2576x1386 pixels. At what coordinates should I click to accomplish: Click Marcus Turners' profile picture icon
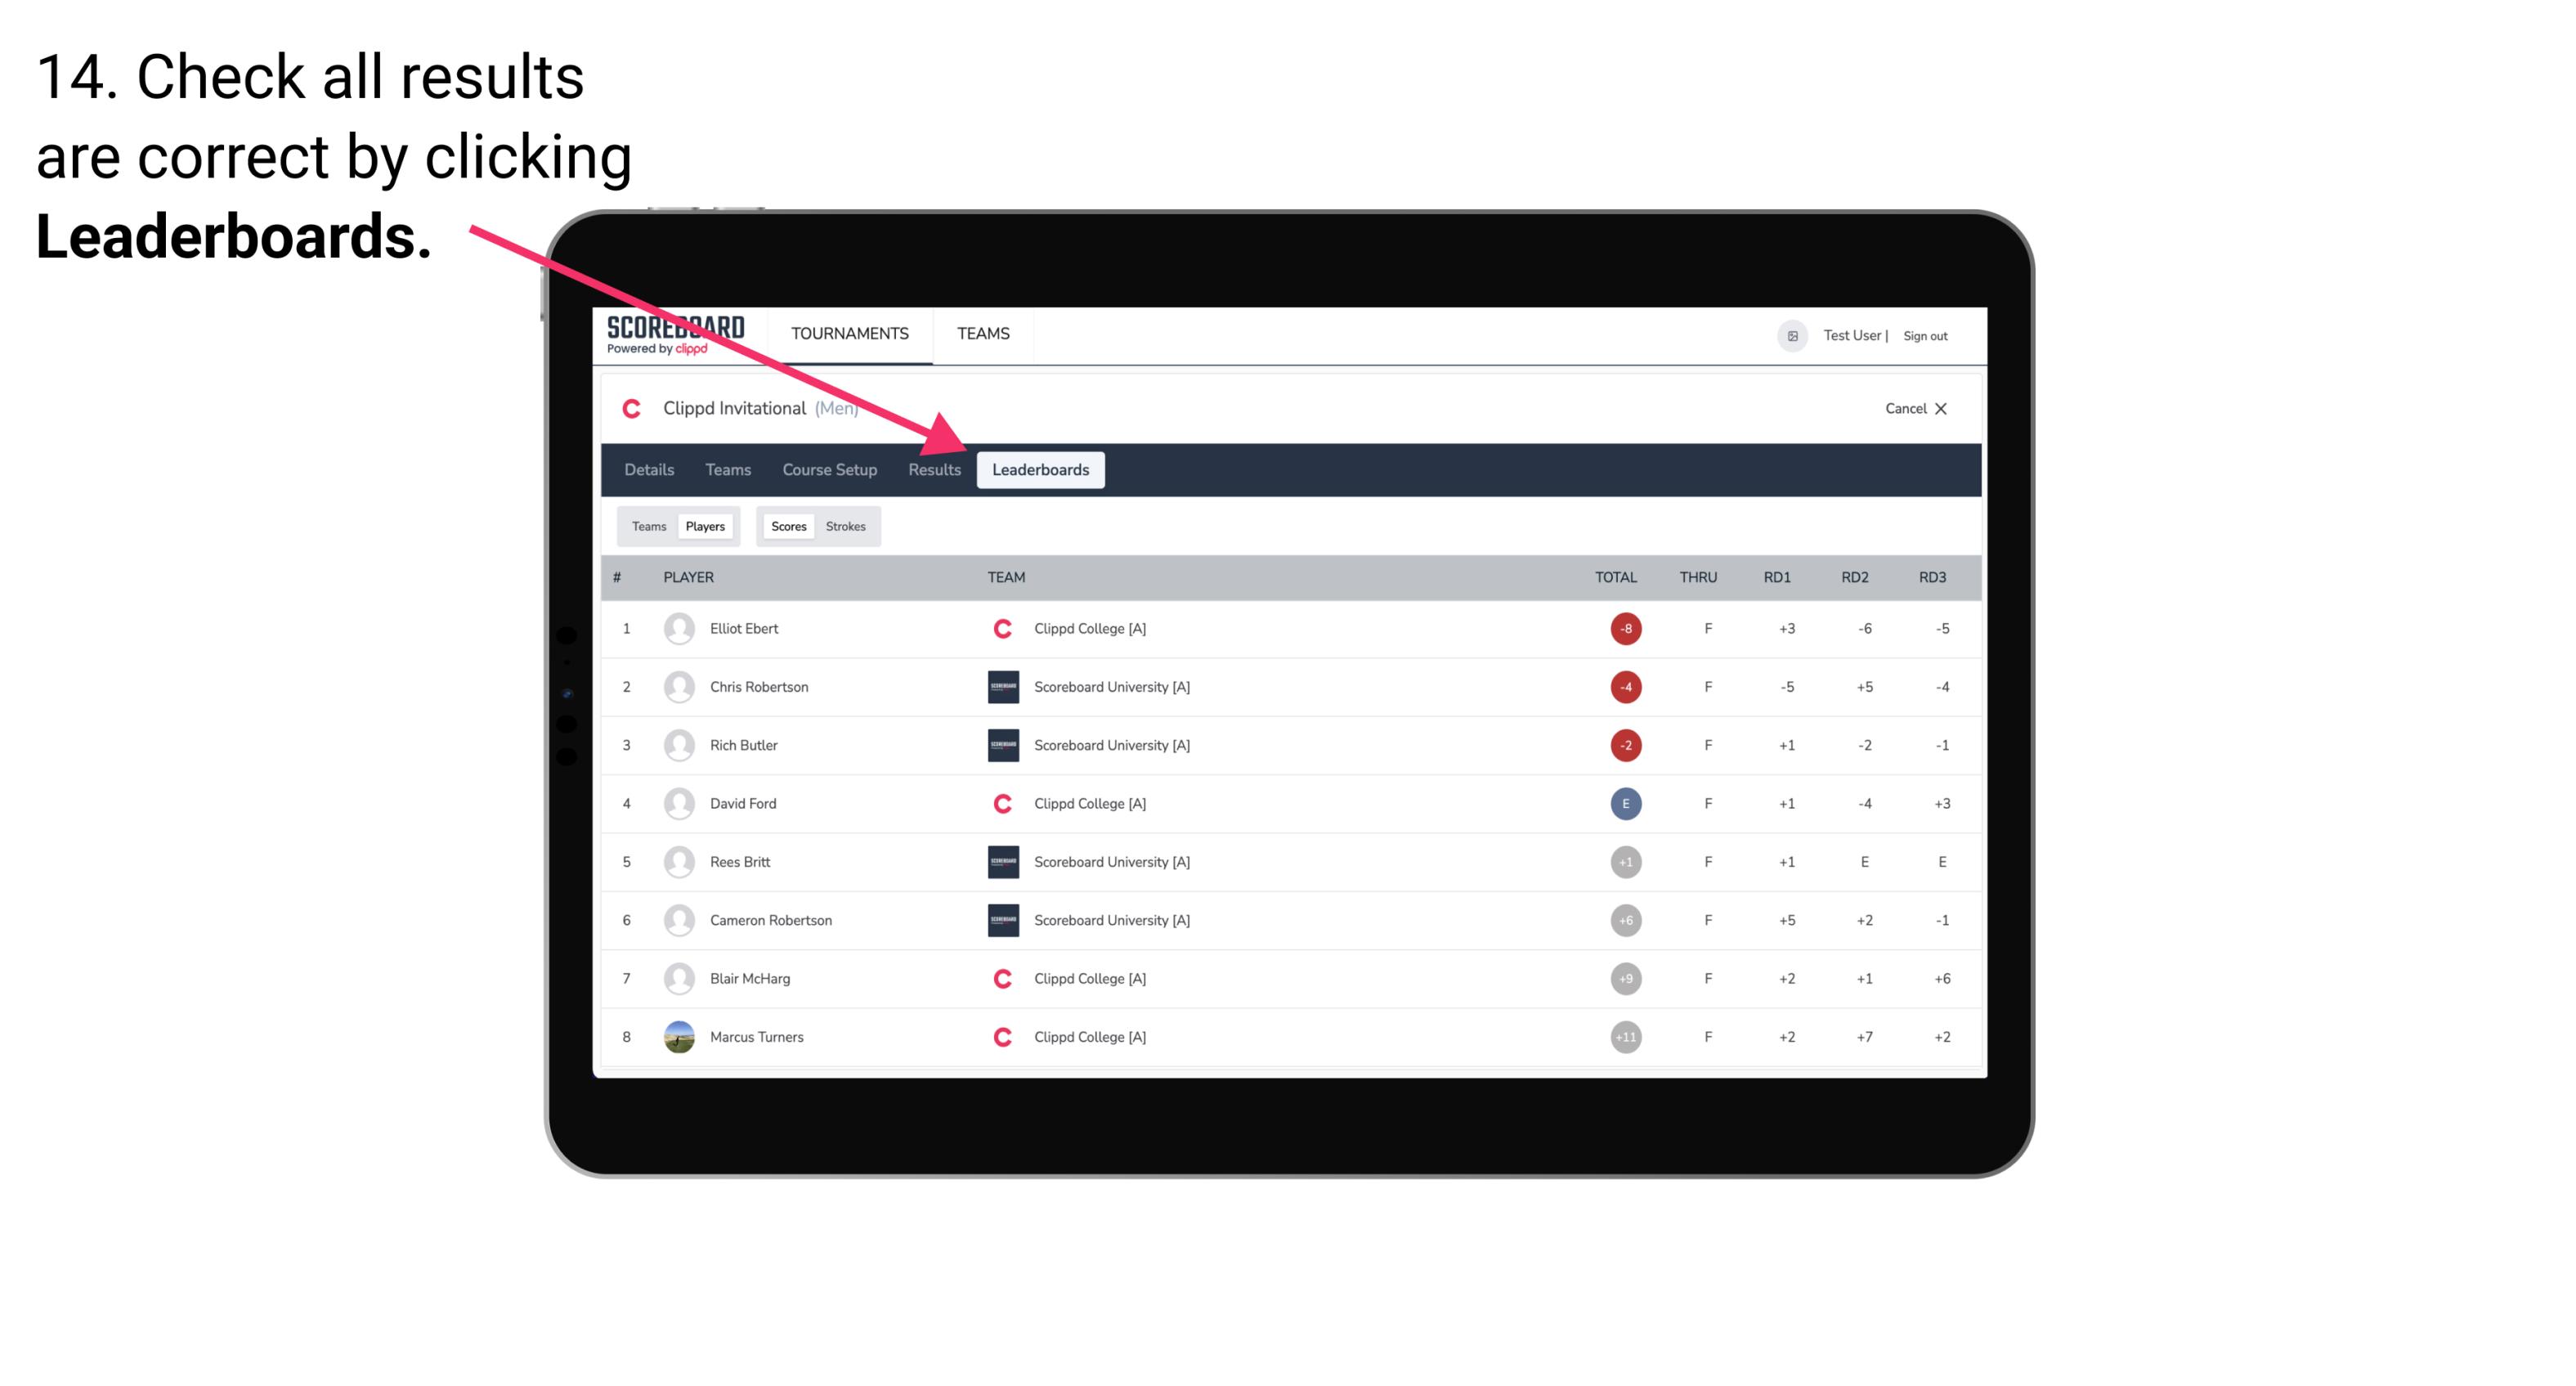pyautogui.click(x=677, y=1036)
